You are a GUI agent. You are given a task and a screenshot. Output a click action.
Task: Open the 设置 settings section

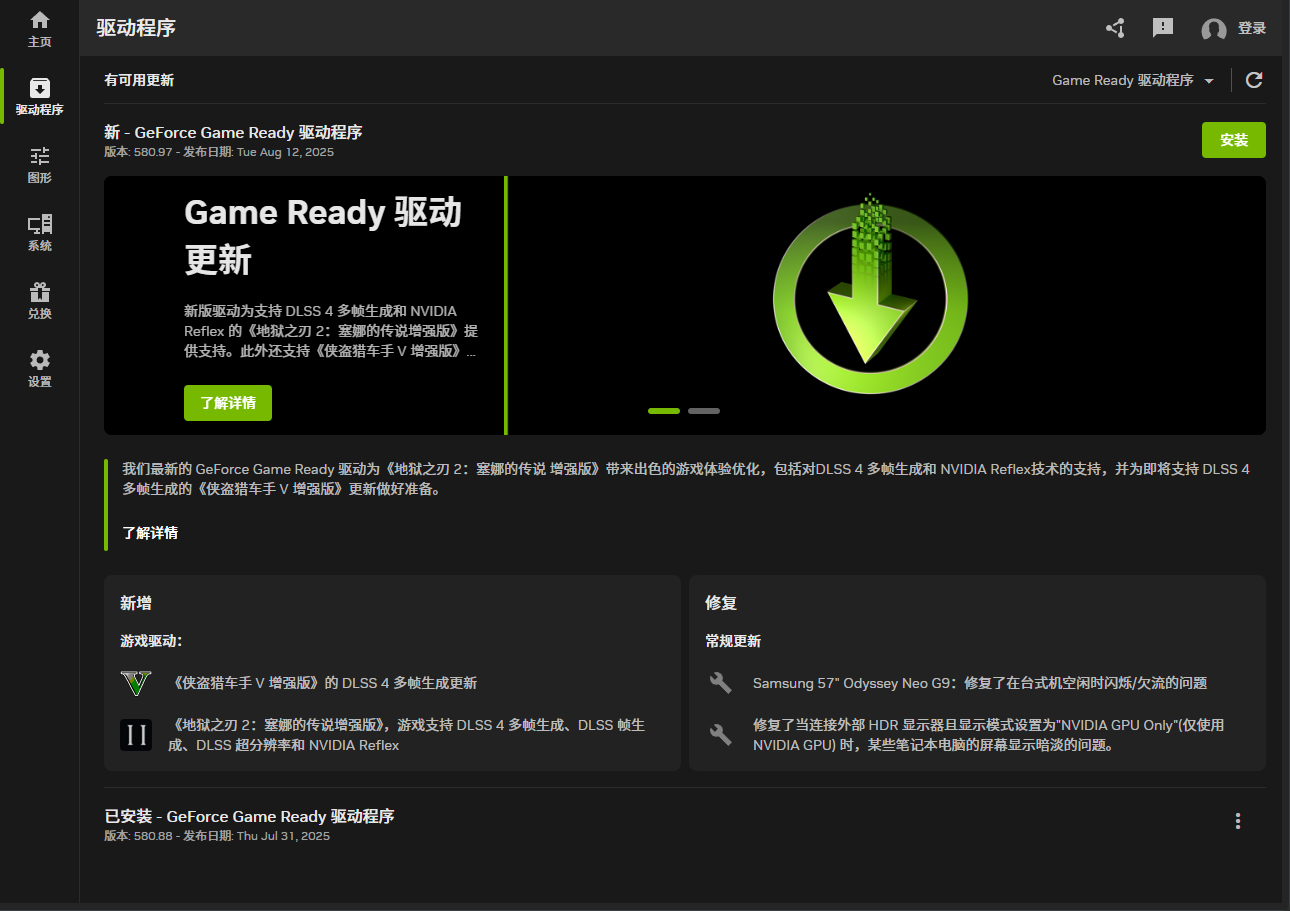coord(40,369)
